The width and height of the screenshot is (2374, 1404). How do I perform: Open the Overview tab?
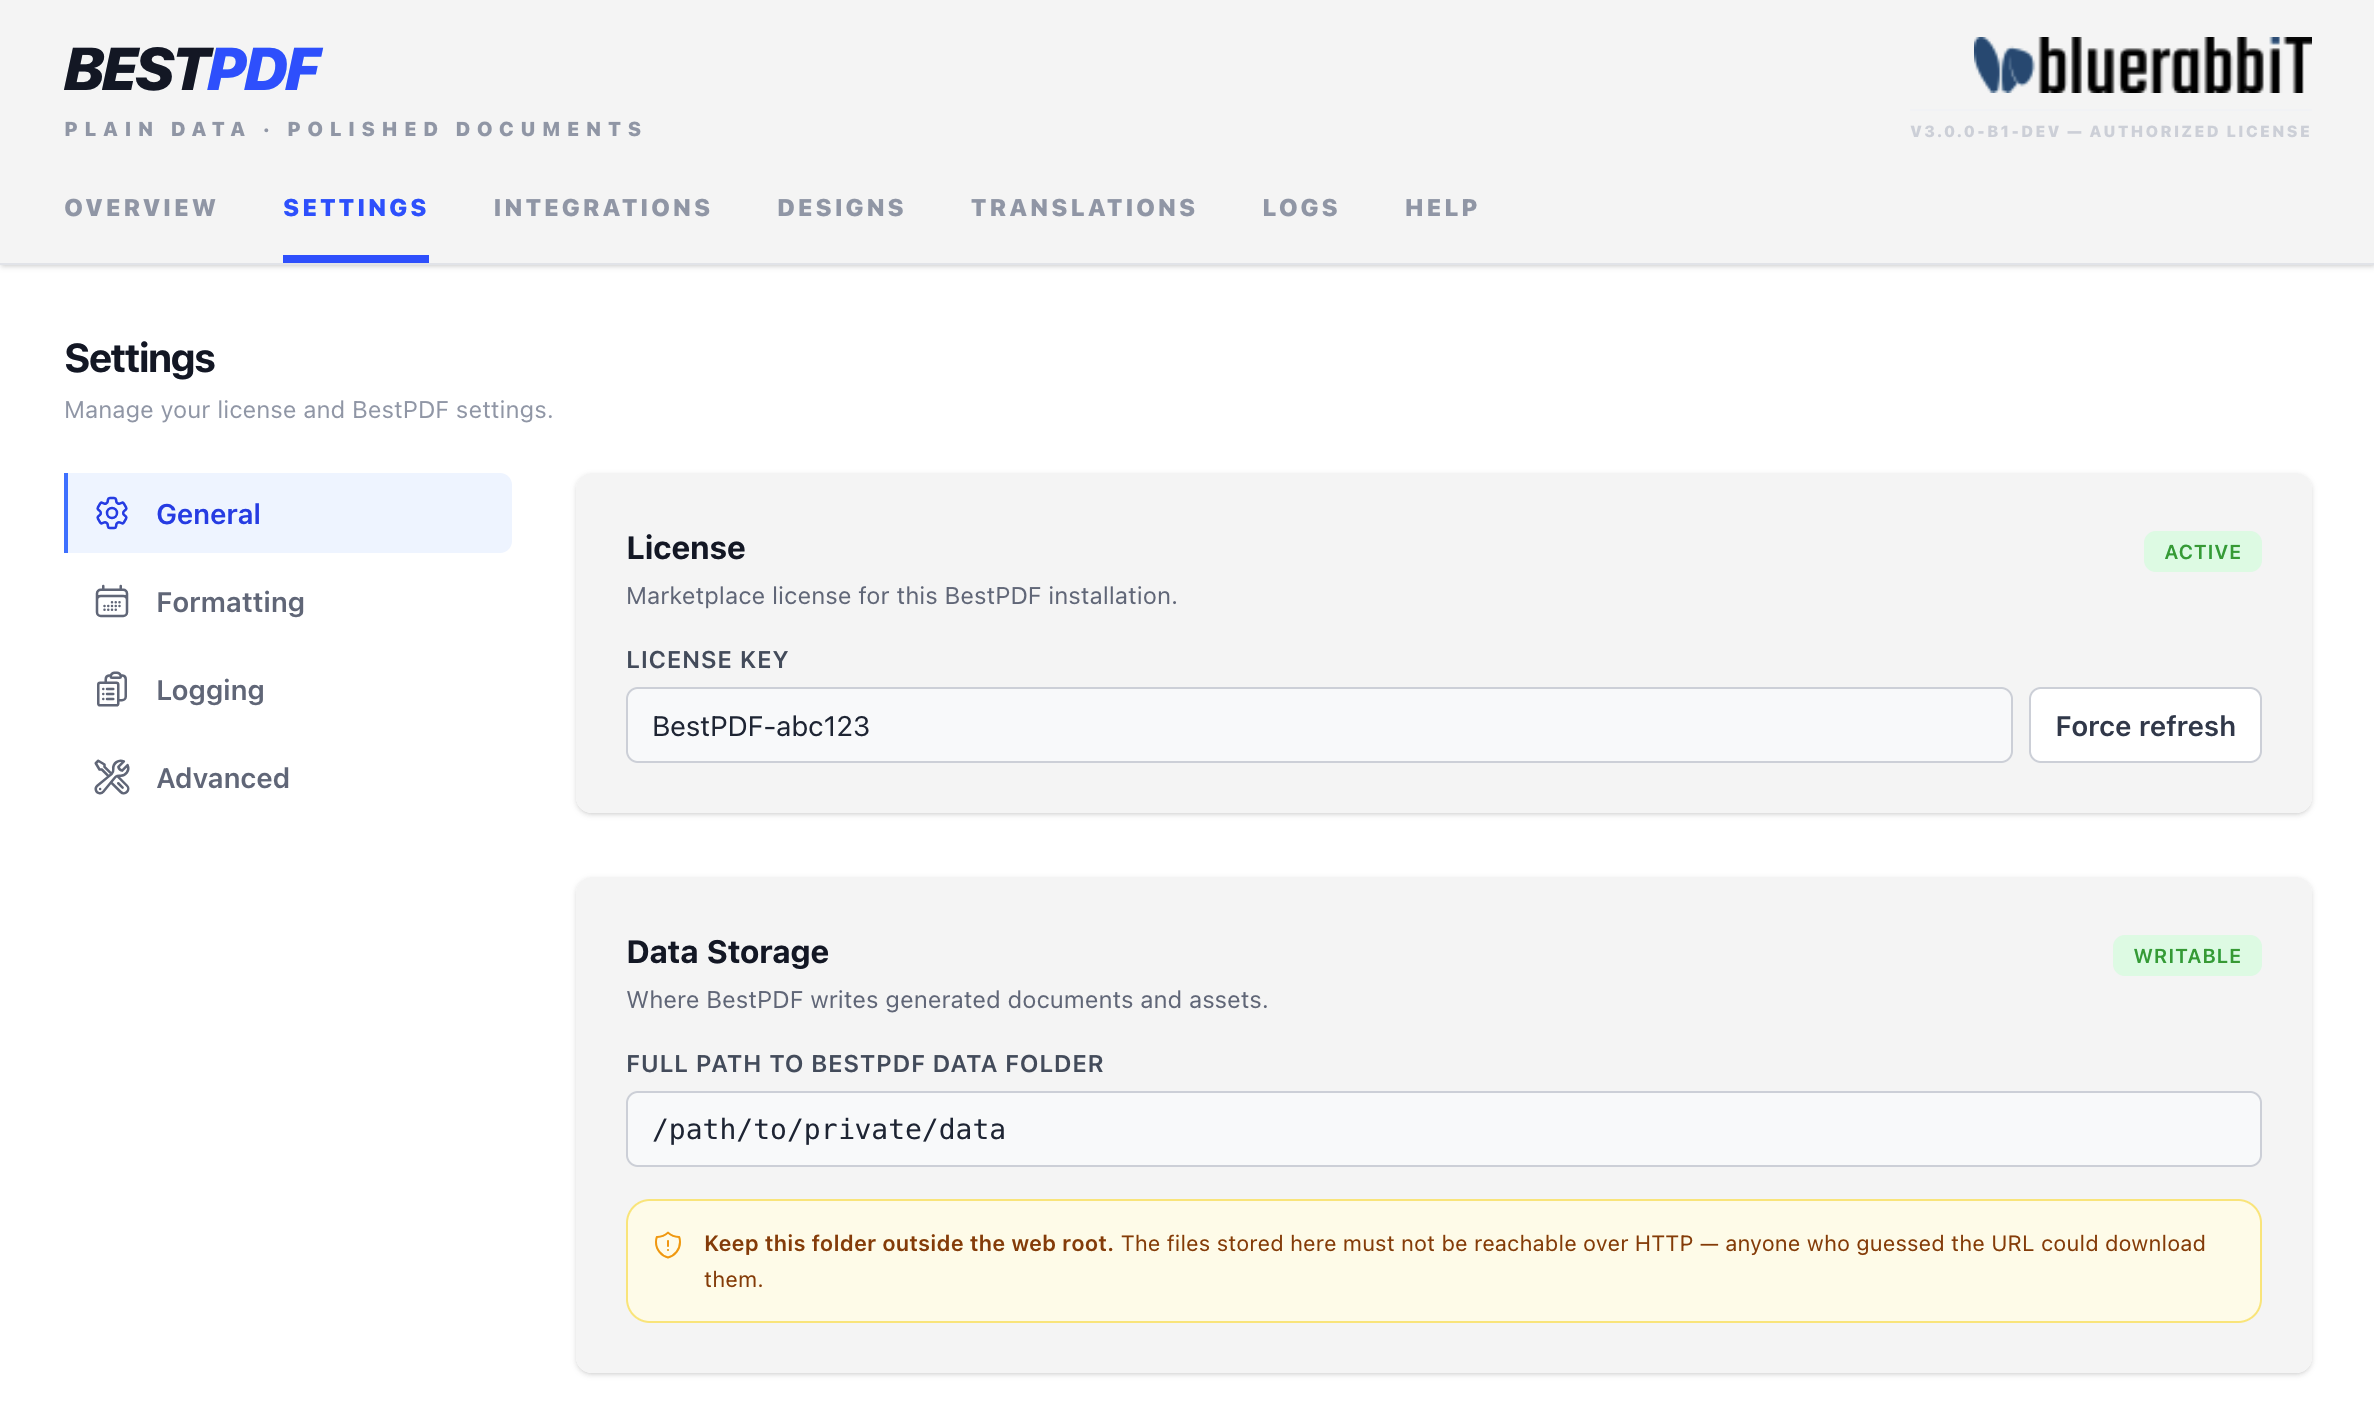pos(141,207)
